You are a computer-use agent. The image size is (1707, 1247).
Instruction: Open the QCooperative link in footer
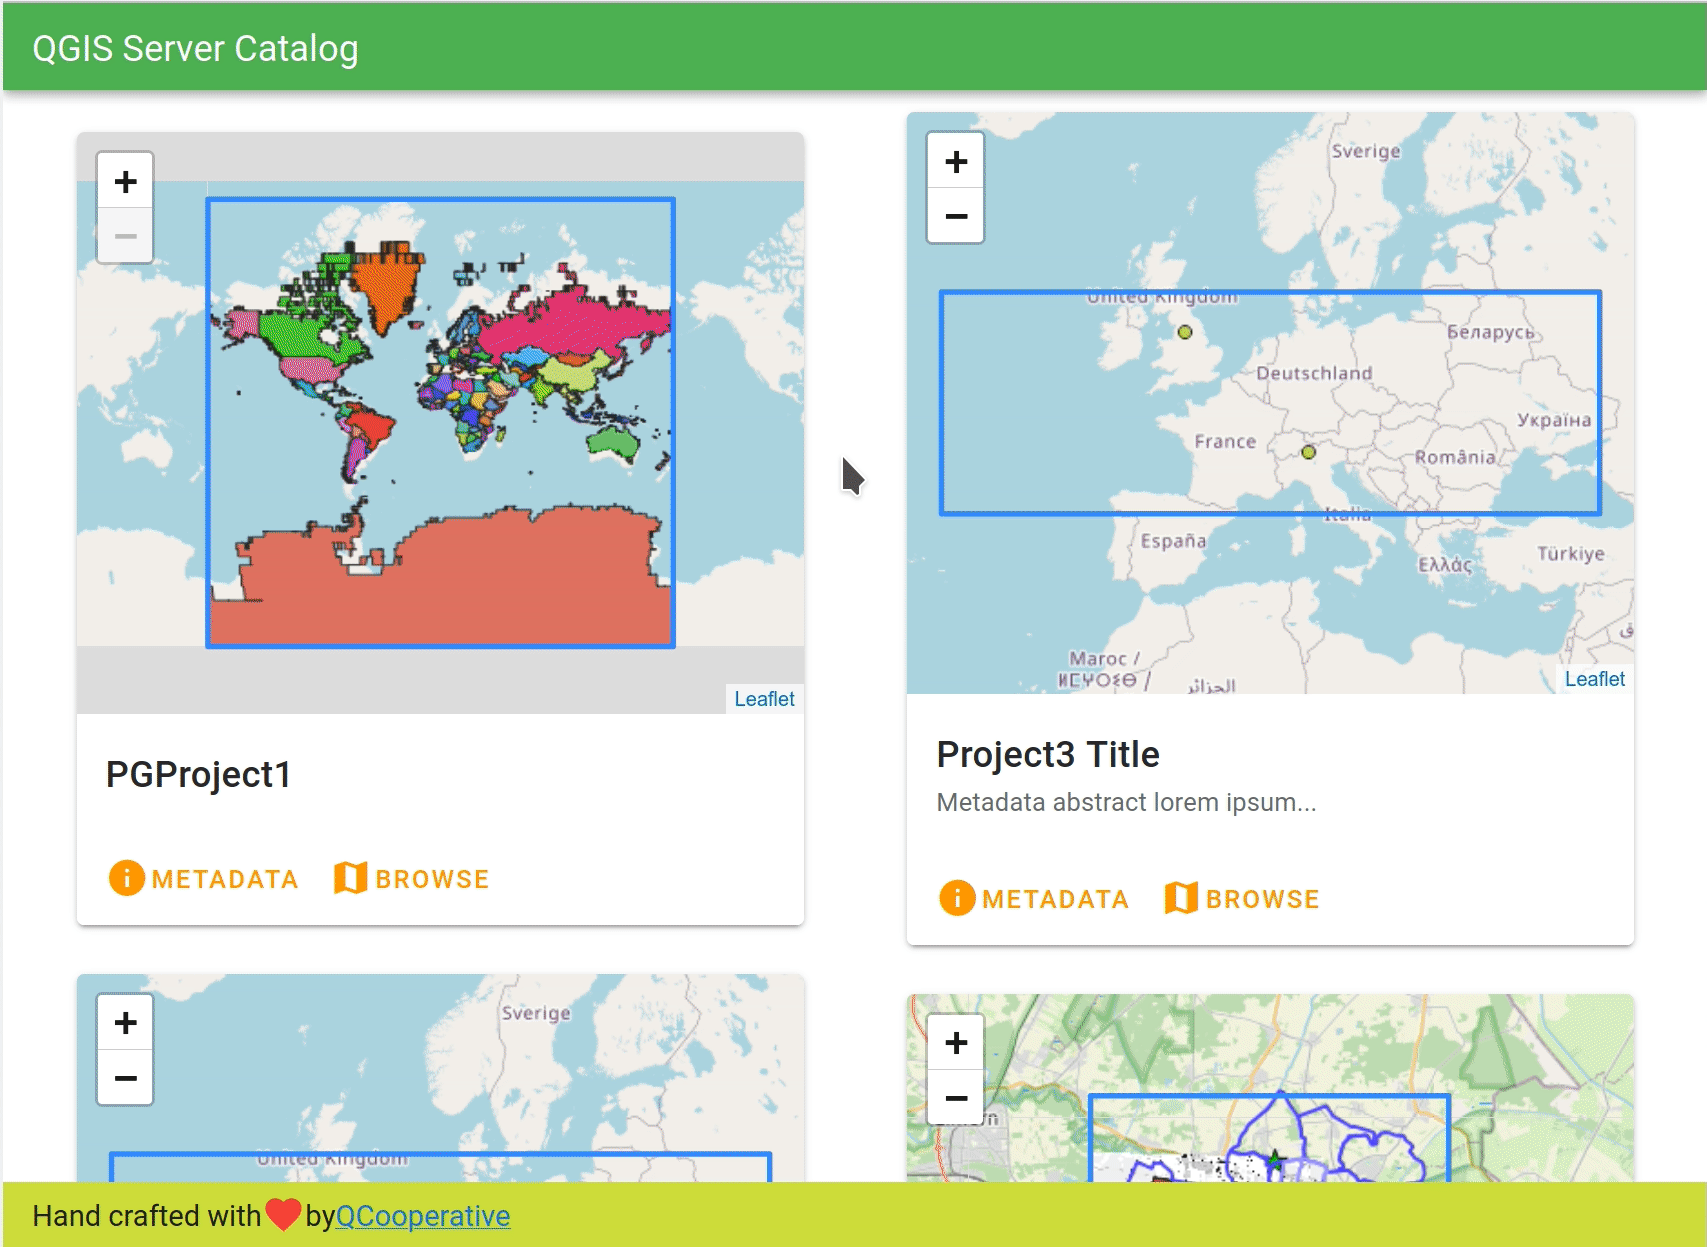pos(422,1216)
